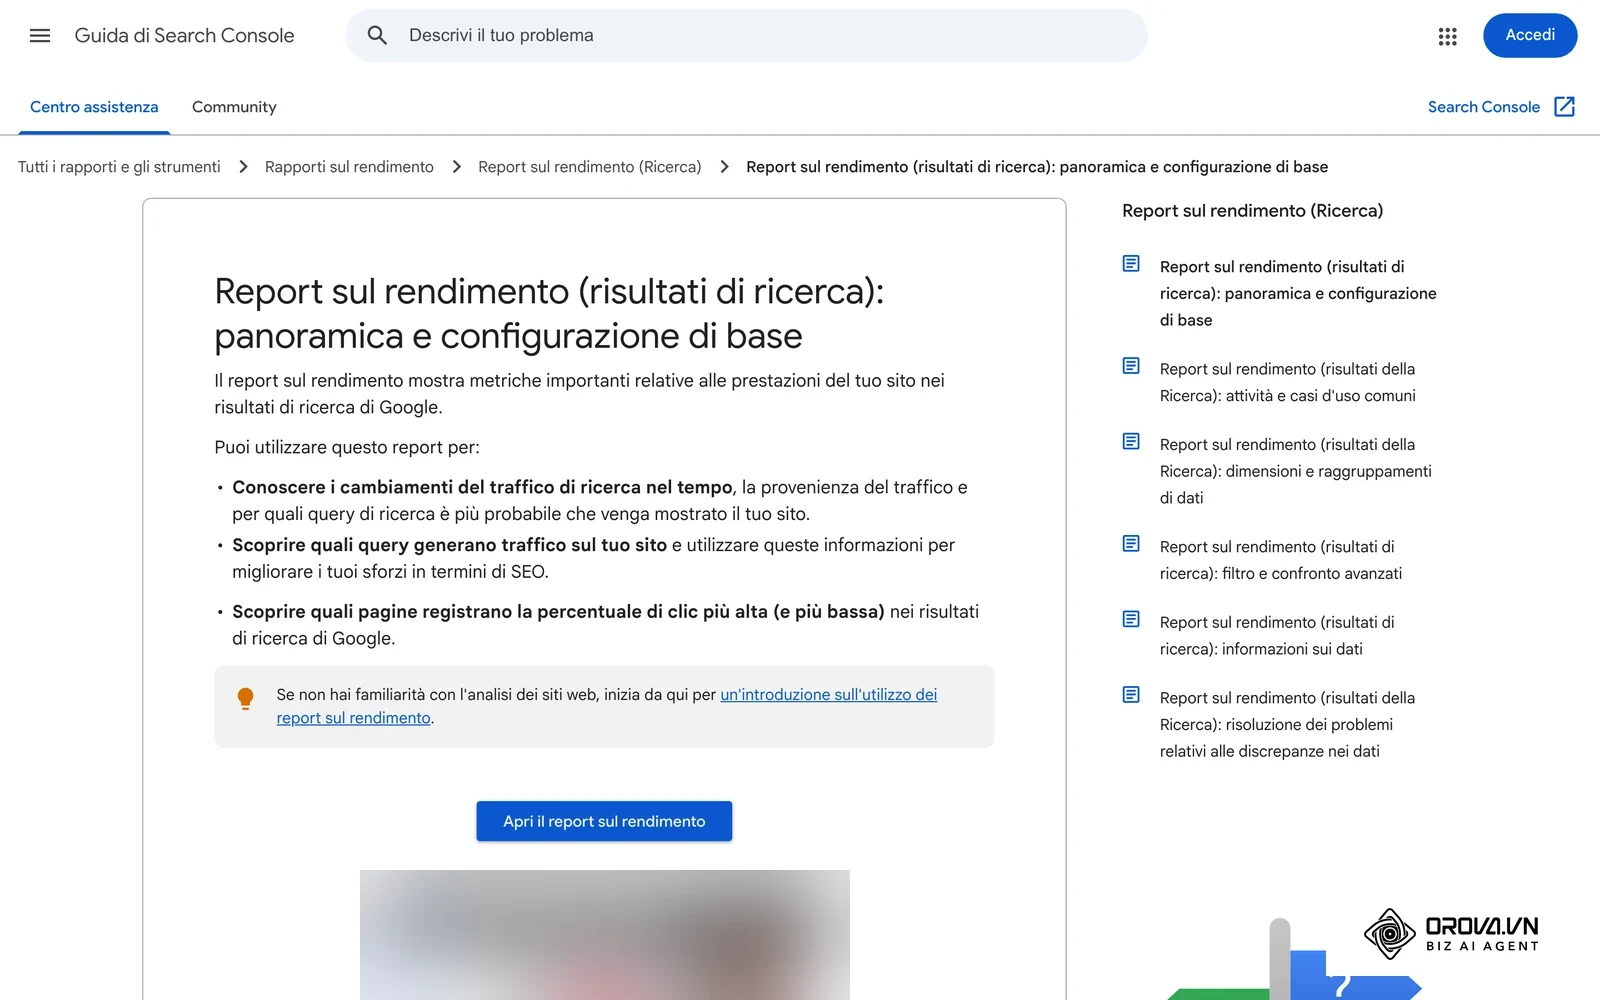Click the sidebar heading 'Report sul rendimento (Ricerca)'
The image size is (1600, 1000).
point(1253,211)
